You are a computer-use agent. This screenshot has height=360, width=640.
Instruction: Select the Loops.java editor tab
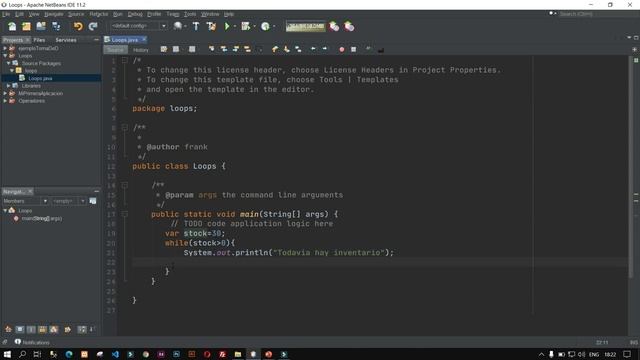[124, 40]
